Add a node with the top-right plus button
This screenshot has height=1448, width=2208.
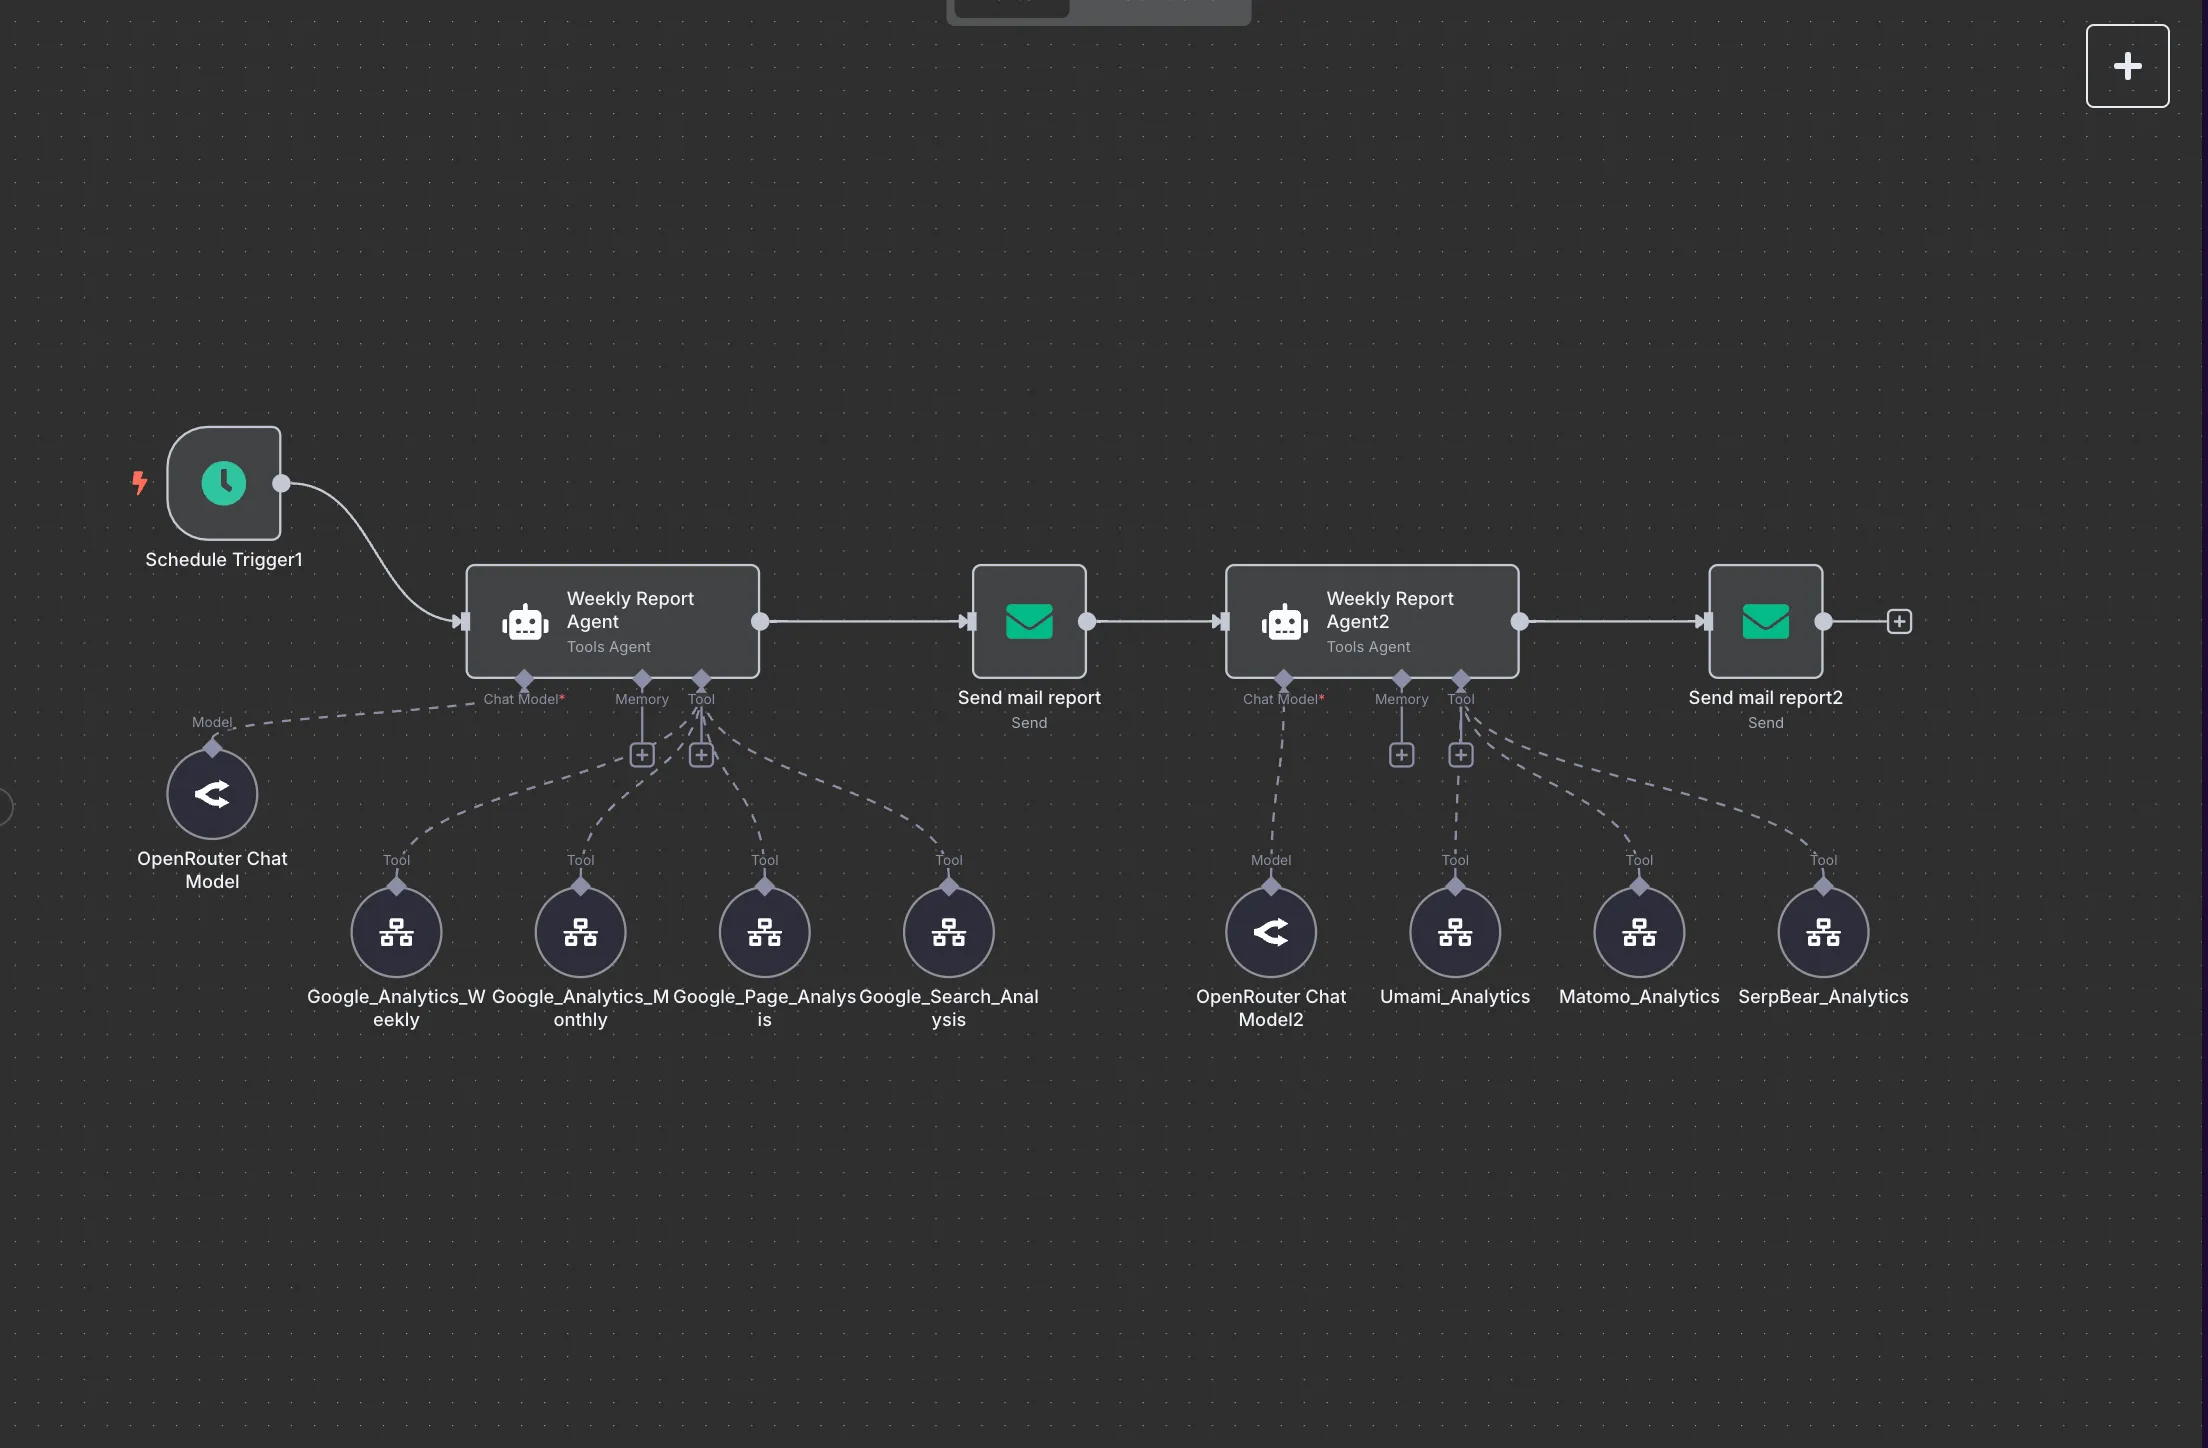2127,66
